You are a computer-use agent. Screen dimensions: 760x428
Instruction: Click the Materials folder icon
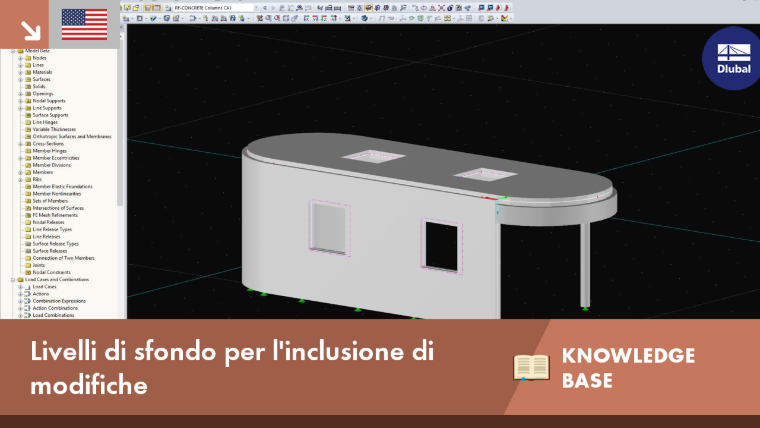coord(28,72)
